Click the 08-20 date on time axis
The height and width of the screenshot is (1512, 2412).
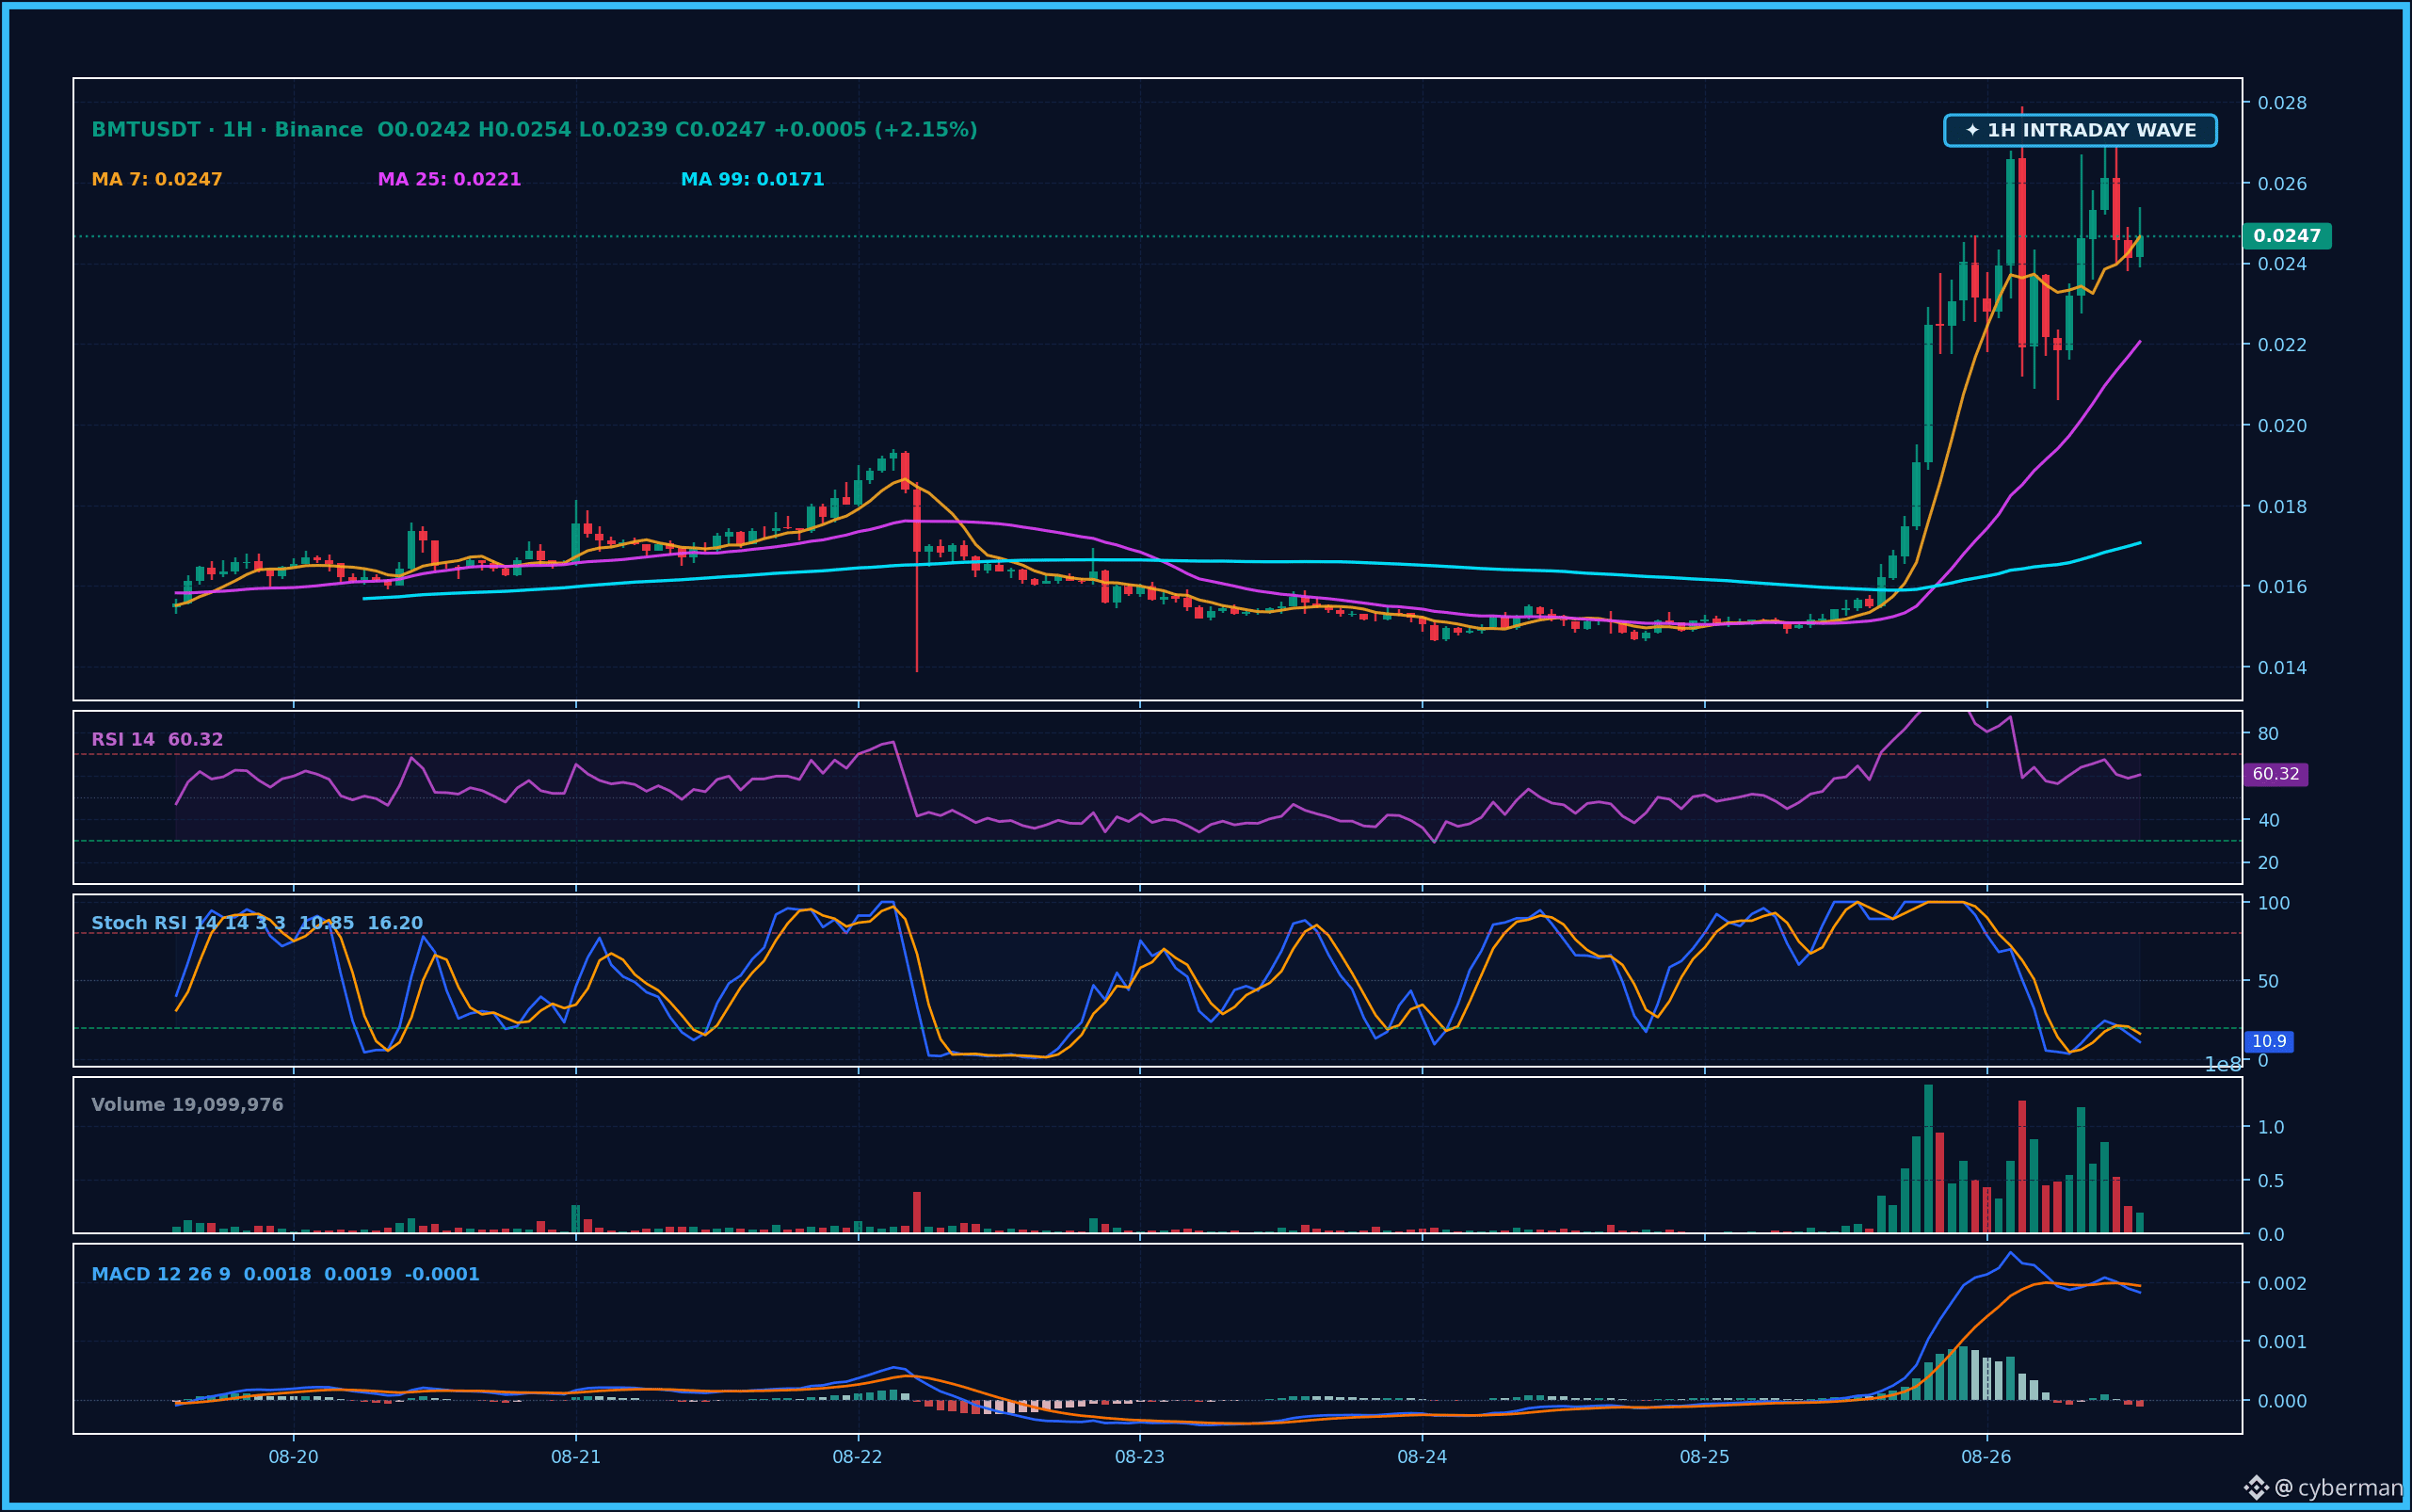(x=293, y=1457)
